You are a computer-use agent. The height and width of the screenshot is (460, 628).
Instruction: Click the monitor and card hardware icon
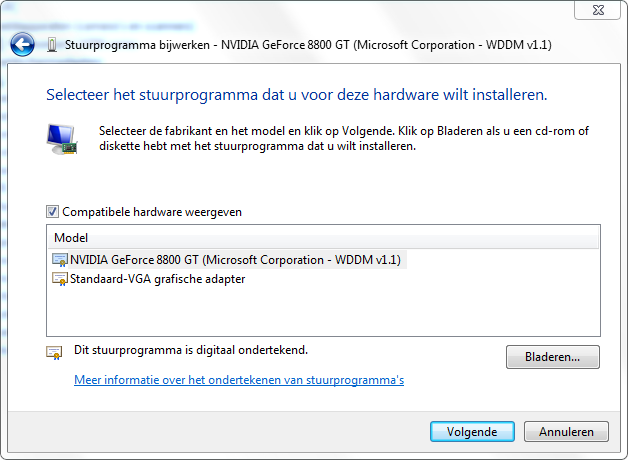tap(62, 139)
